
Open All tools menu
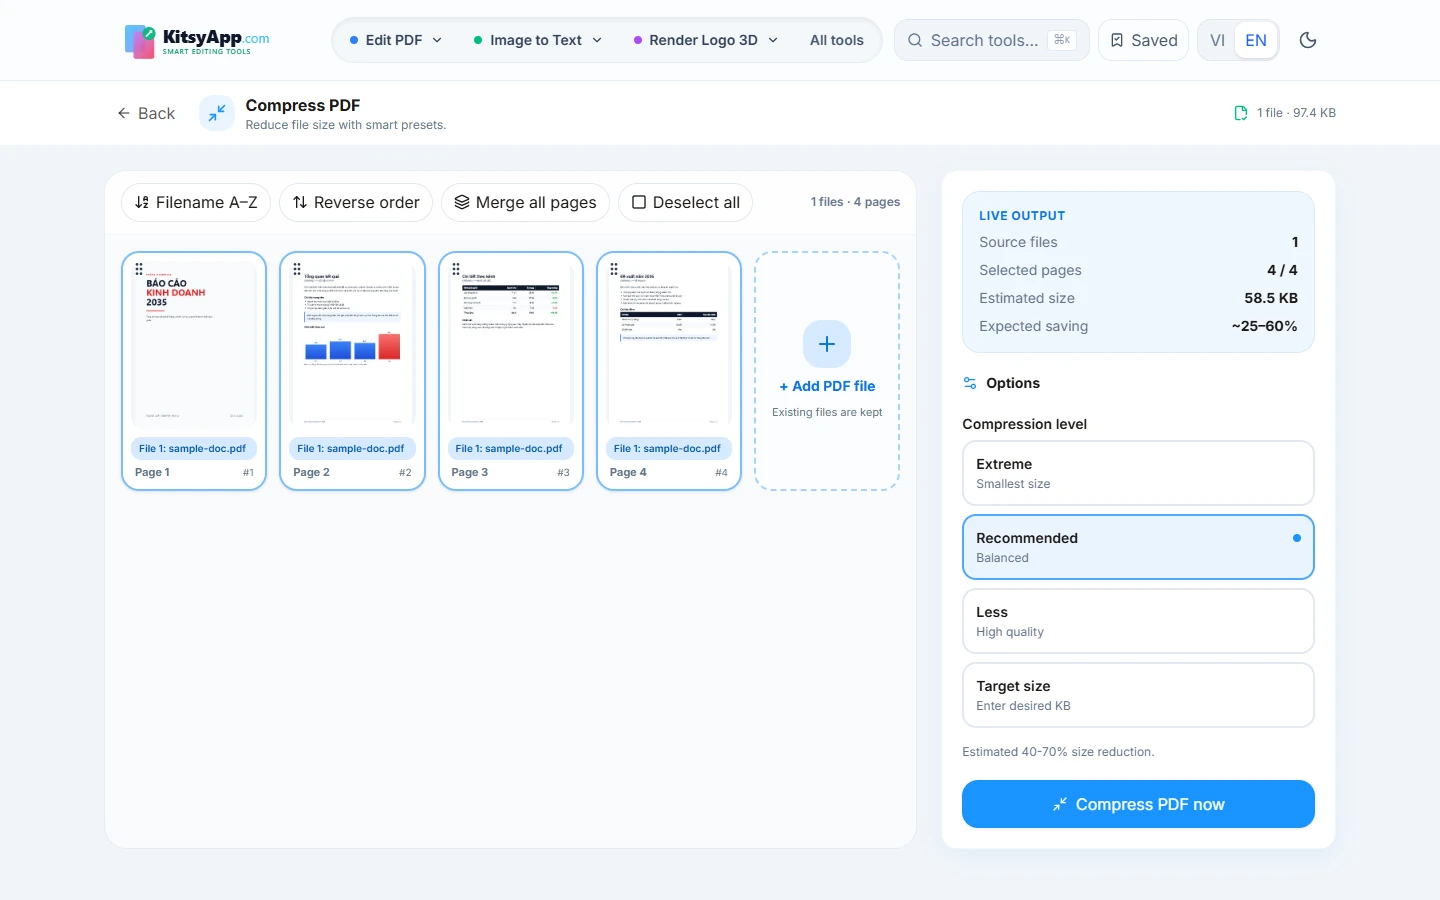(837, 40)
